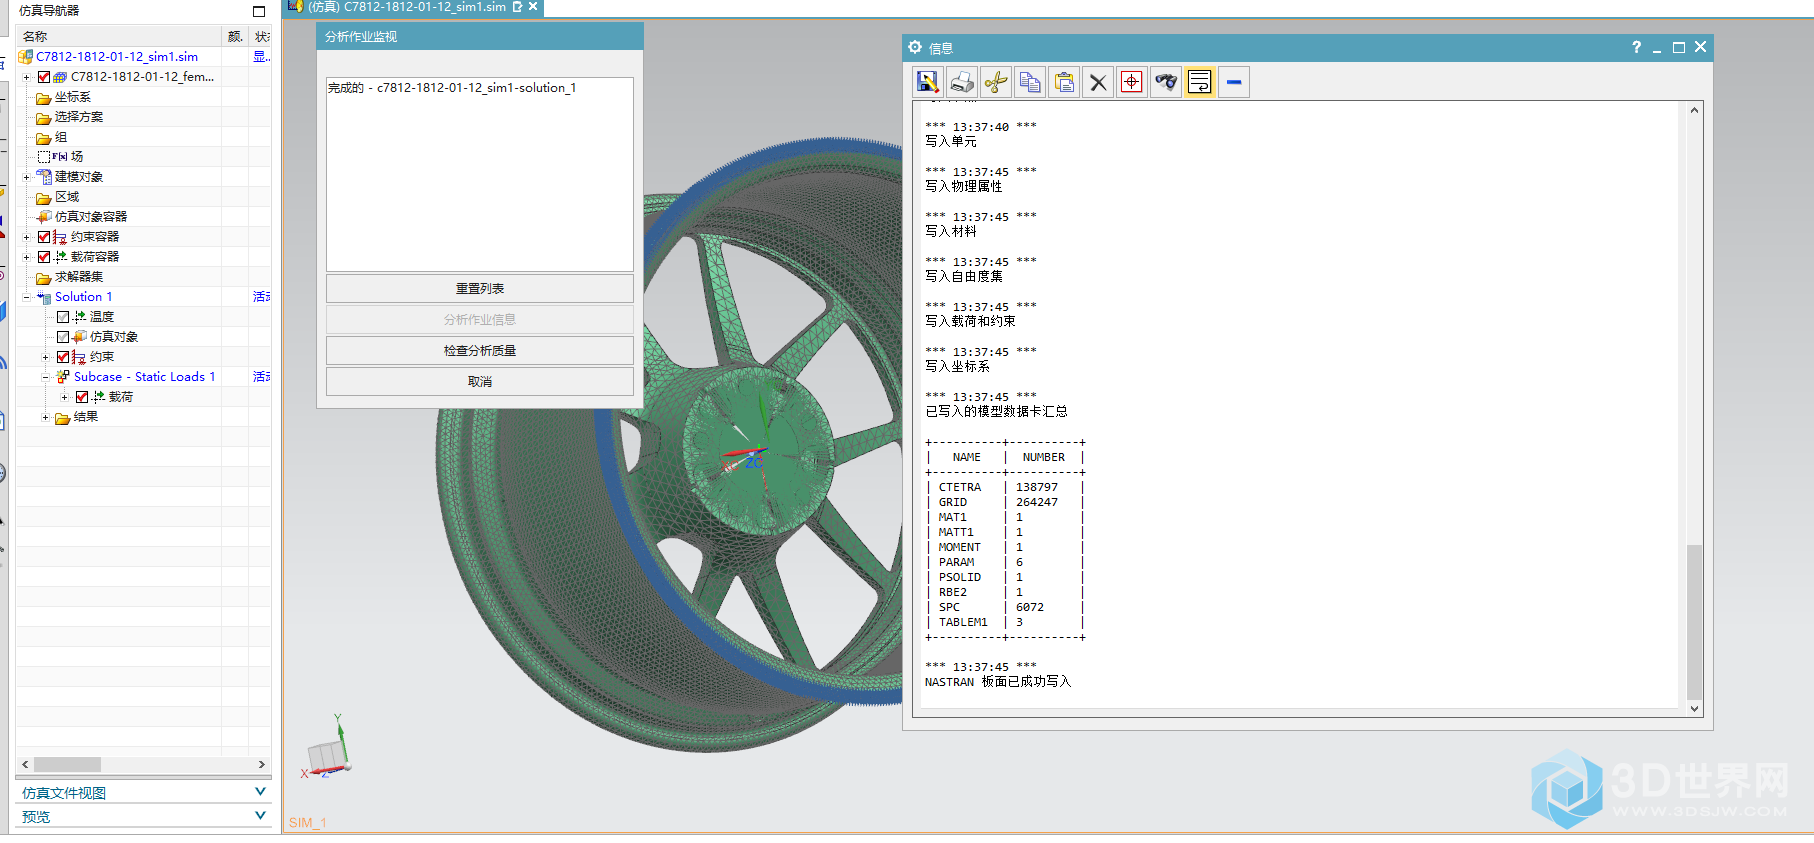Viewport: 1814px width, 843px height.
Task: Click the 颜 color column header
Action: coord(235,36)
